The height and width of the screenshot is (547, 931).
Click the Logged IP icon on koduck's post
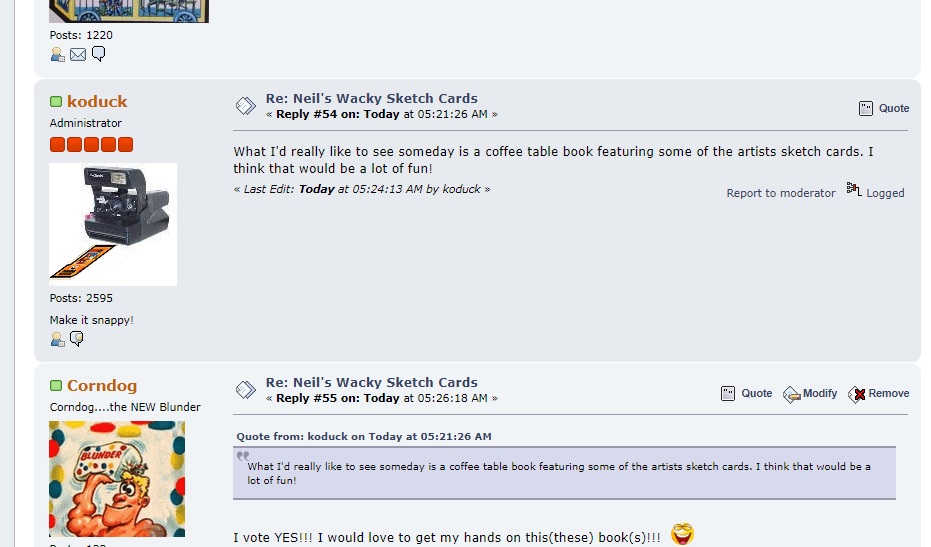[854, 189]
